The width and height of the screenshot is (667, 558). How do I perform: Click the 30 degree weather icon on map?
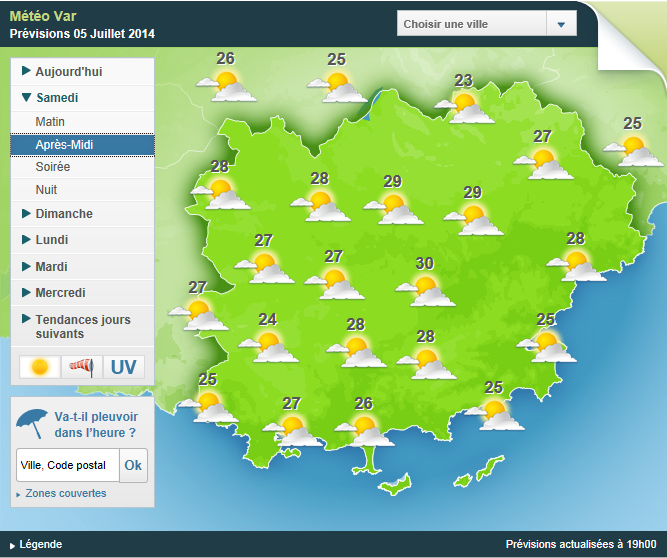pos(430,287)
